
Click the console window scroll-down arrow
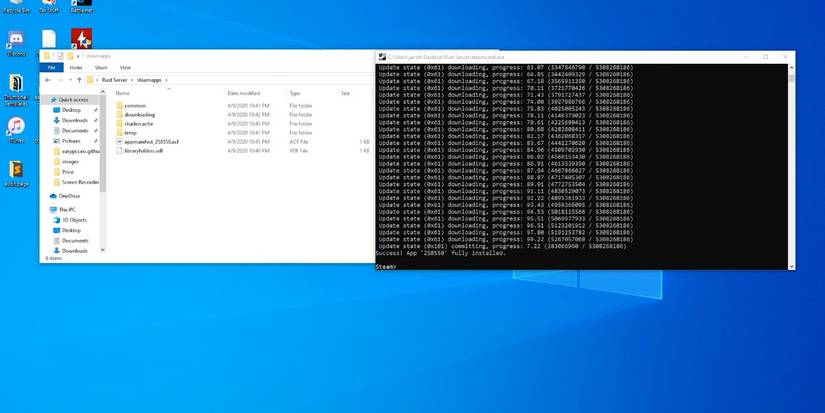pos(791,267)
